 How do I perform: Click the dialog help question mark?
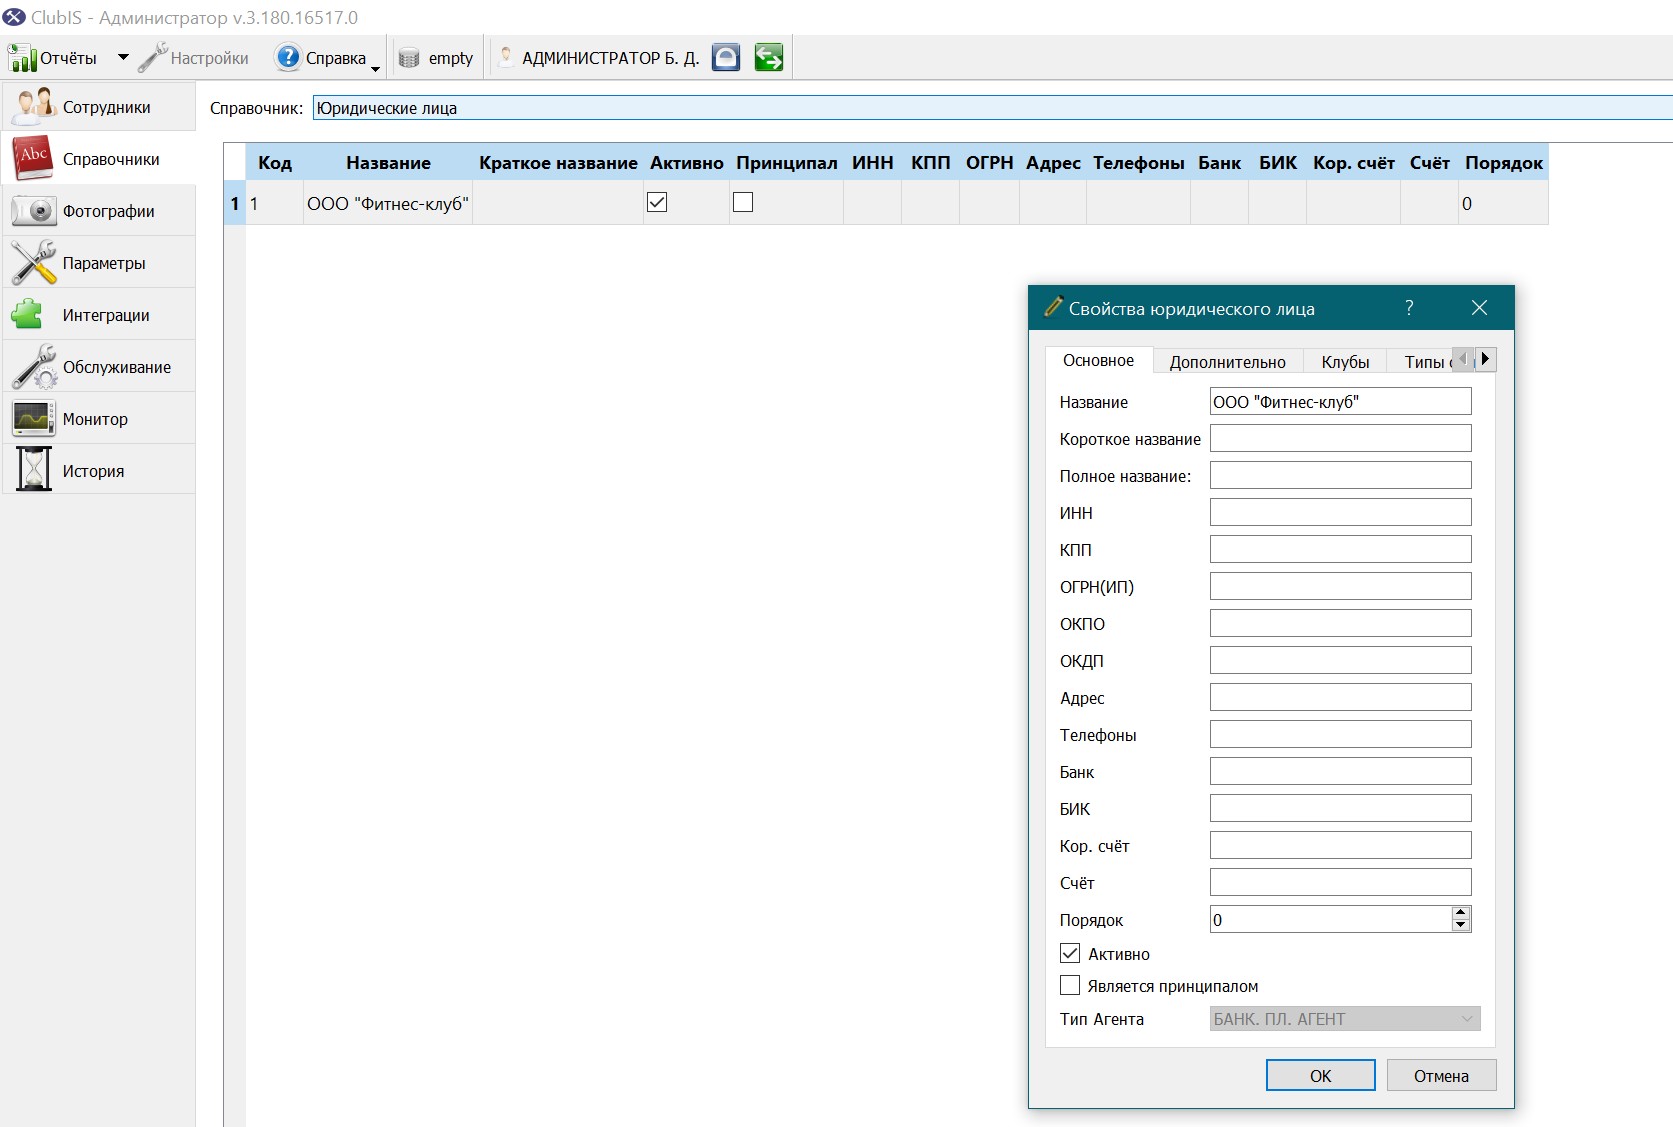pos(1409,308)
